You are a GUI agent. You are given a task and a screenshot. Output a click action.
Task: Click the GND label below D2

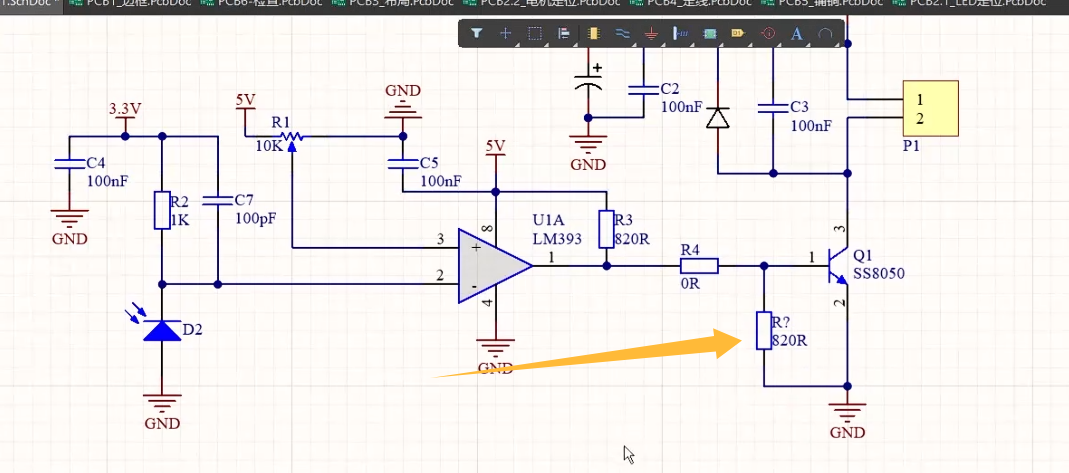click(x=162, y=423)
